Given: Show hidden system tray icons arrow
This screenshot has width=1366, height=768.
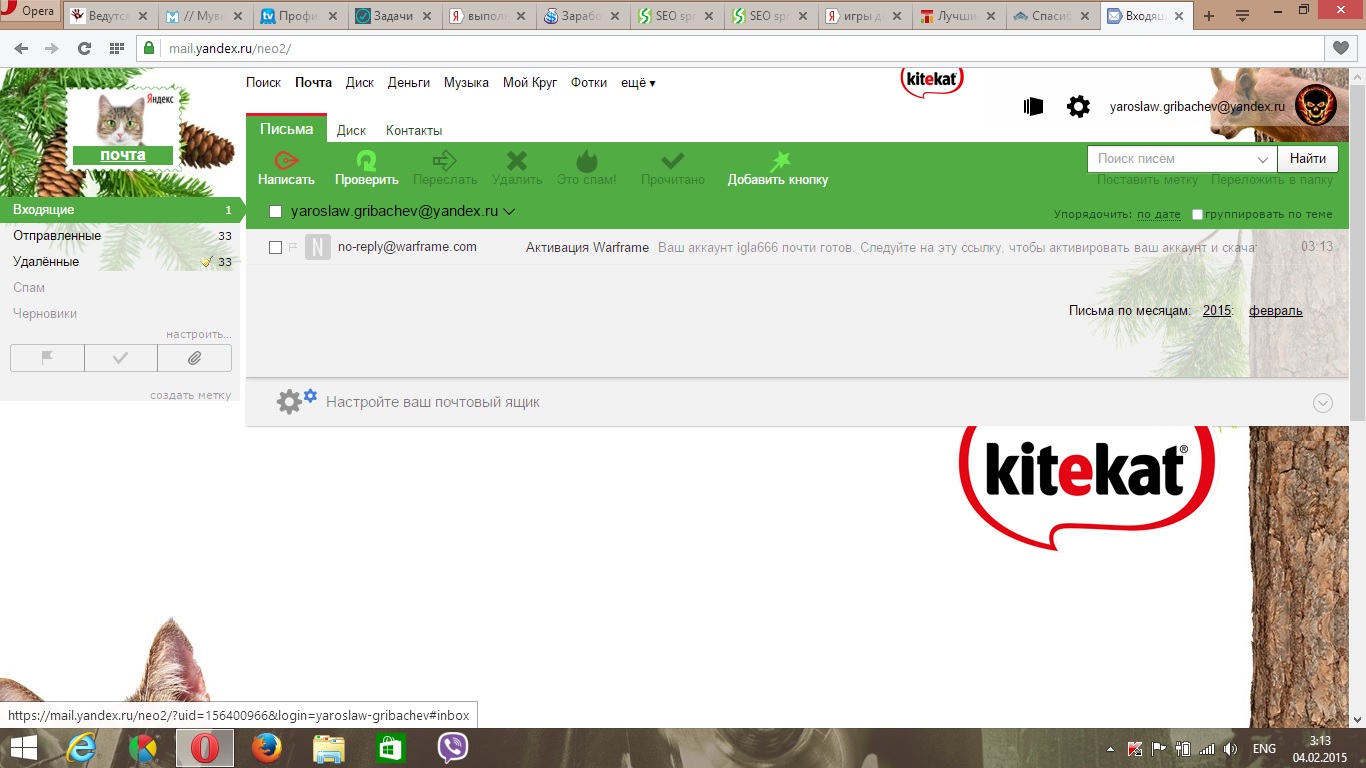Looking at the screenshot, I should pos(1110,748).
